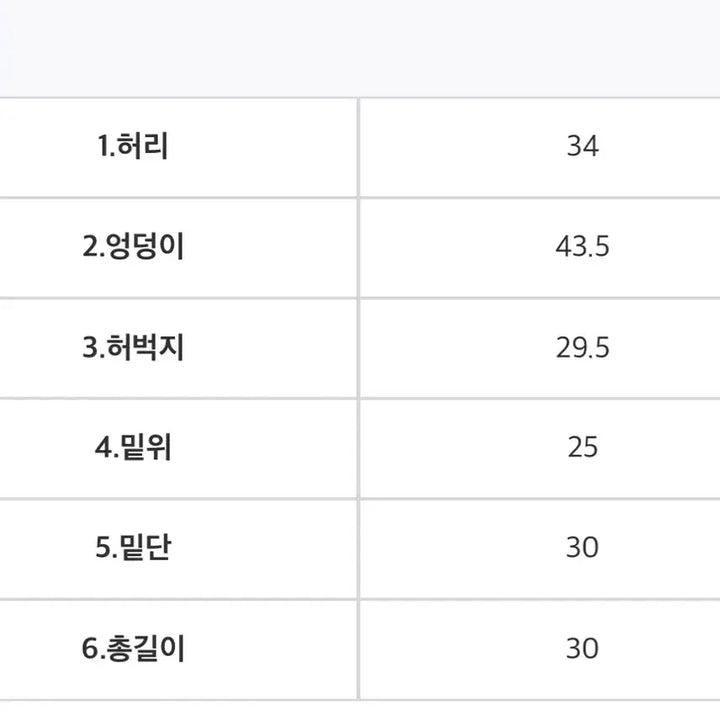
Task: Select the rise value 25
Action: [x=581, y=447]
